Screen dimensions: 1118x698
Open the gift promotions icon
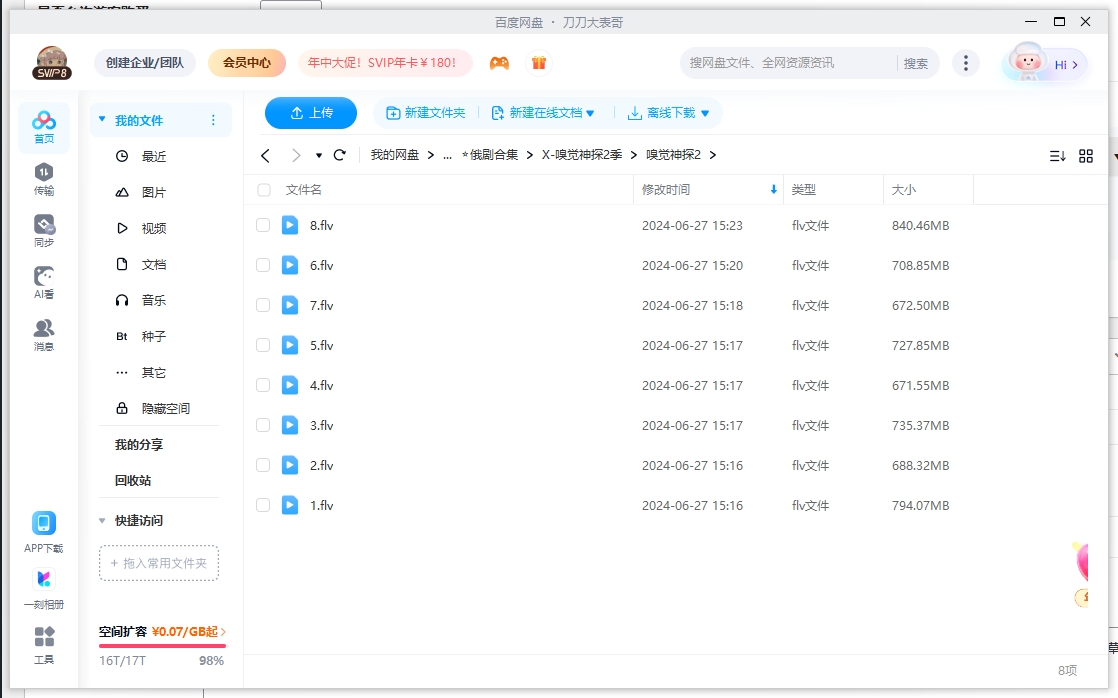pos(539,62)
